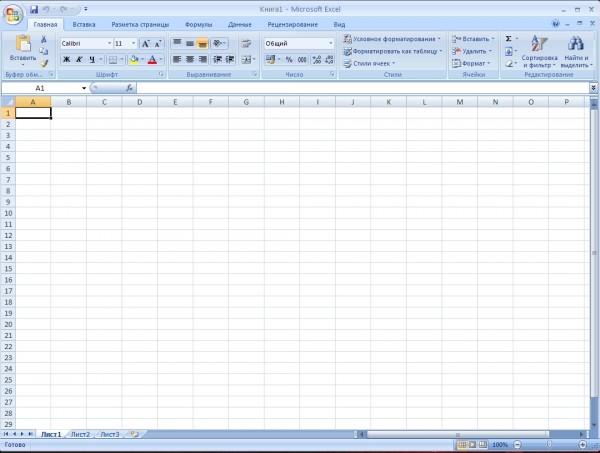Select entire sheet with corner button
600x453 pixels.
click(x=8, y=102)
